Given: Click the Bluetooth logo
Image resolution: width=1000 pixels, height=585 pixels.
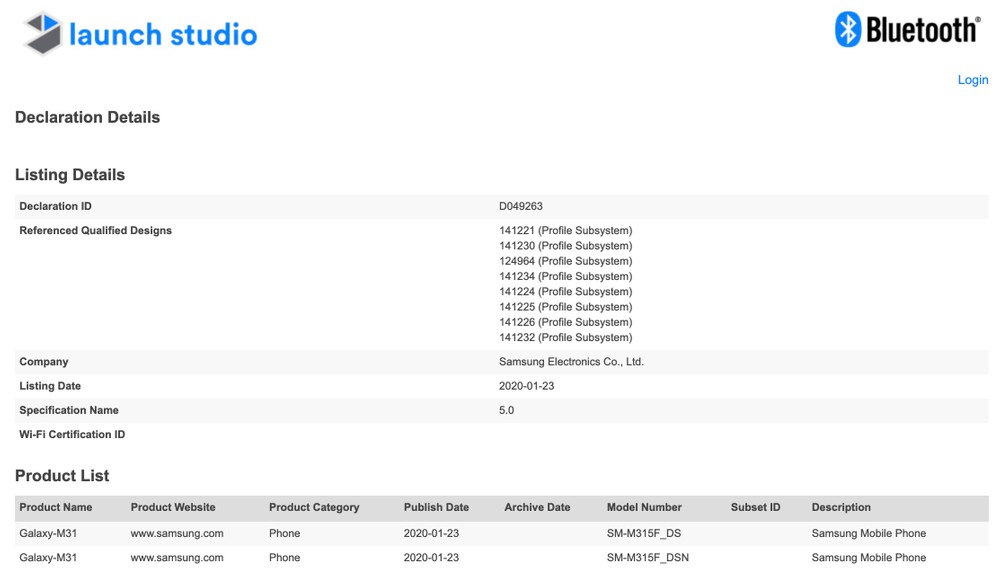Looking at the screenshot, I should 908,29.
